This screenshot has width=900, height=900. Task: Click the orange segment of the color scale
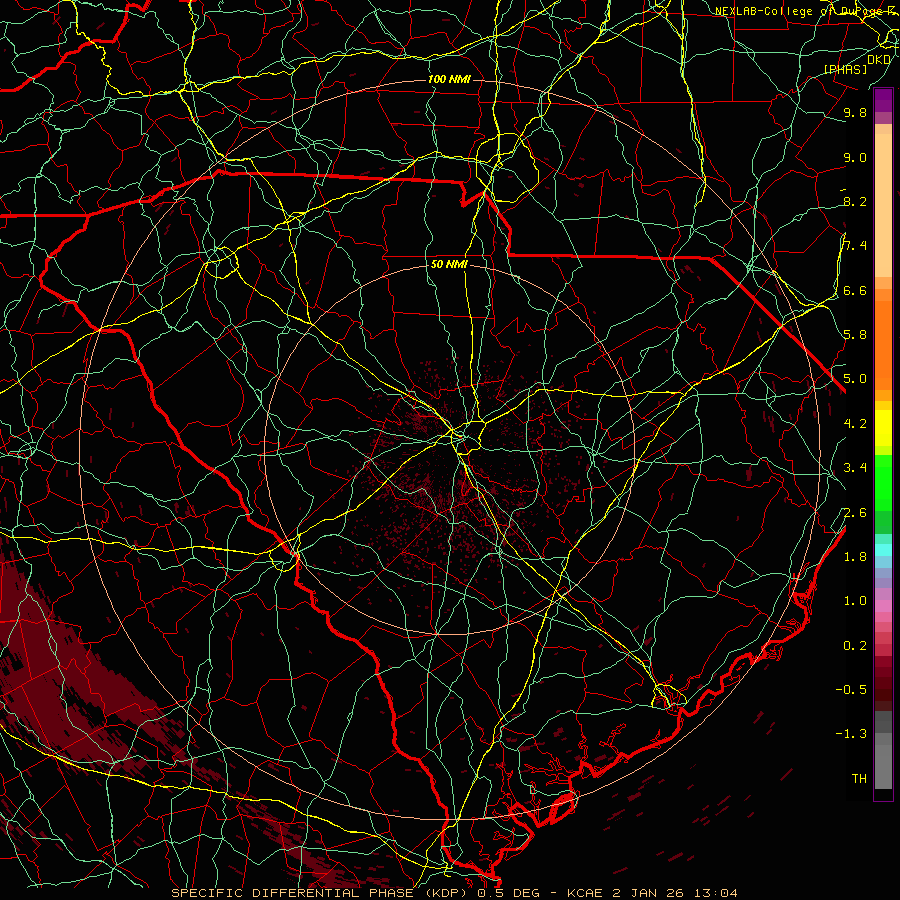(x=883, y=345)
